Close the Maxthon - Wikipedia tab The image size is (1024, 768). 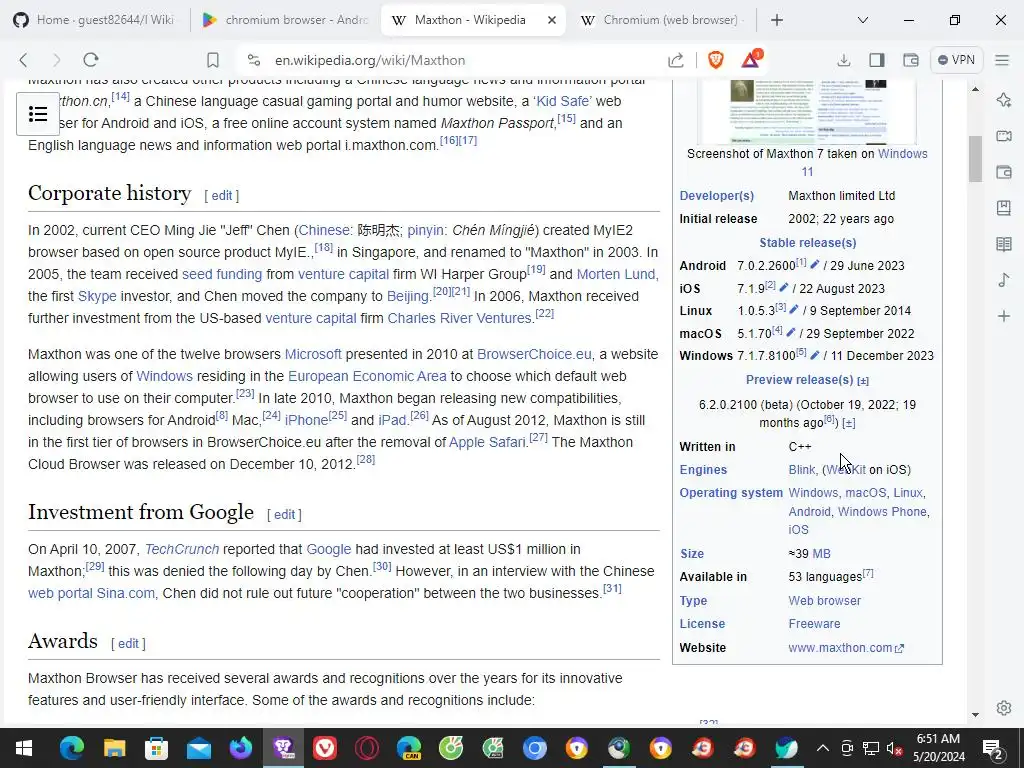coord(552,20)
